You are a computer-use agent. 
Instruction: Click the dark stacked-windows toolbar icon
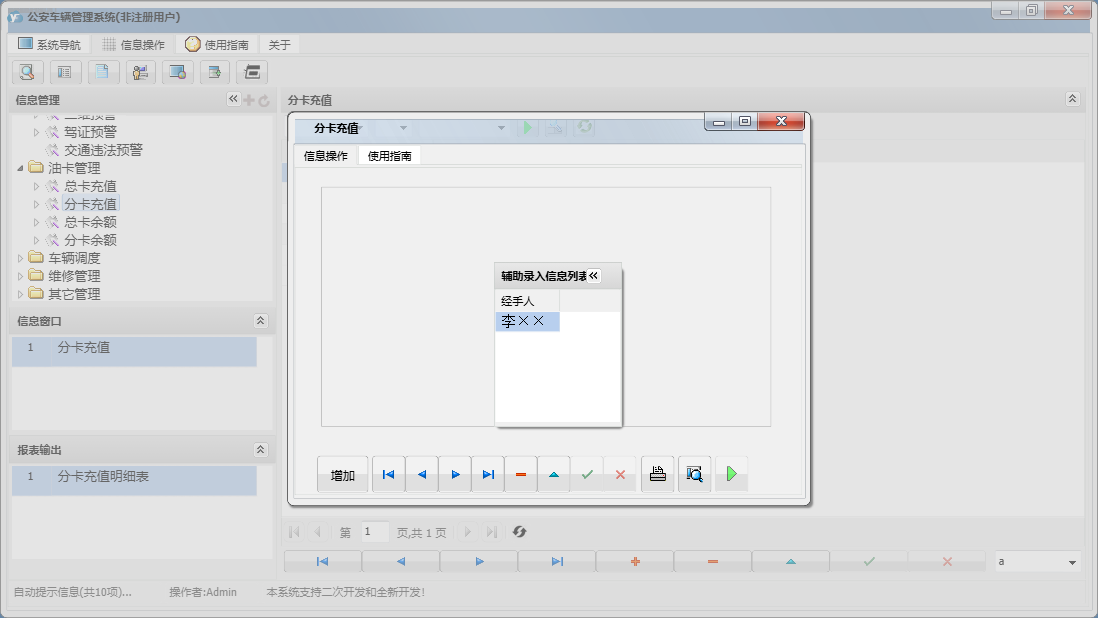pyautogui.click(x=252, y=72)
